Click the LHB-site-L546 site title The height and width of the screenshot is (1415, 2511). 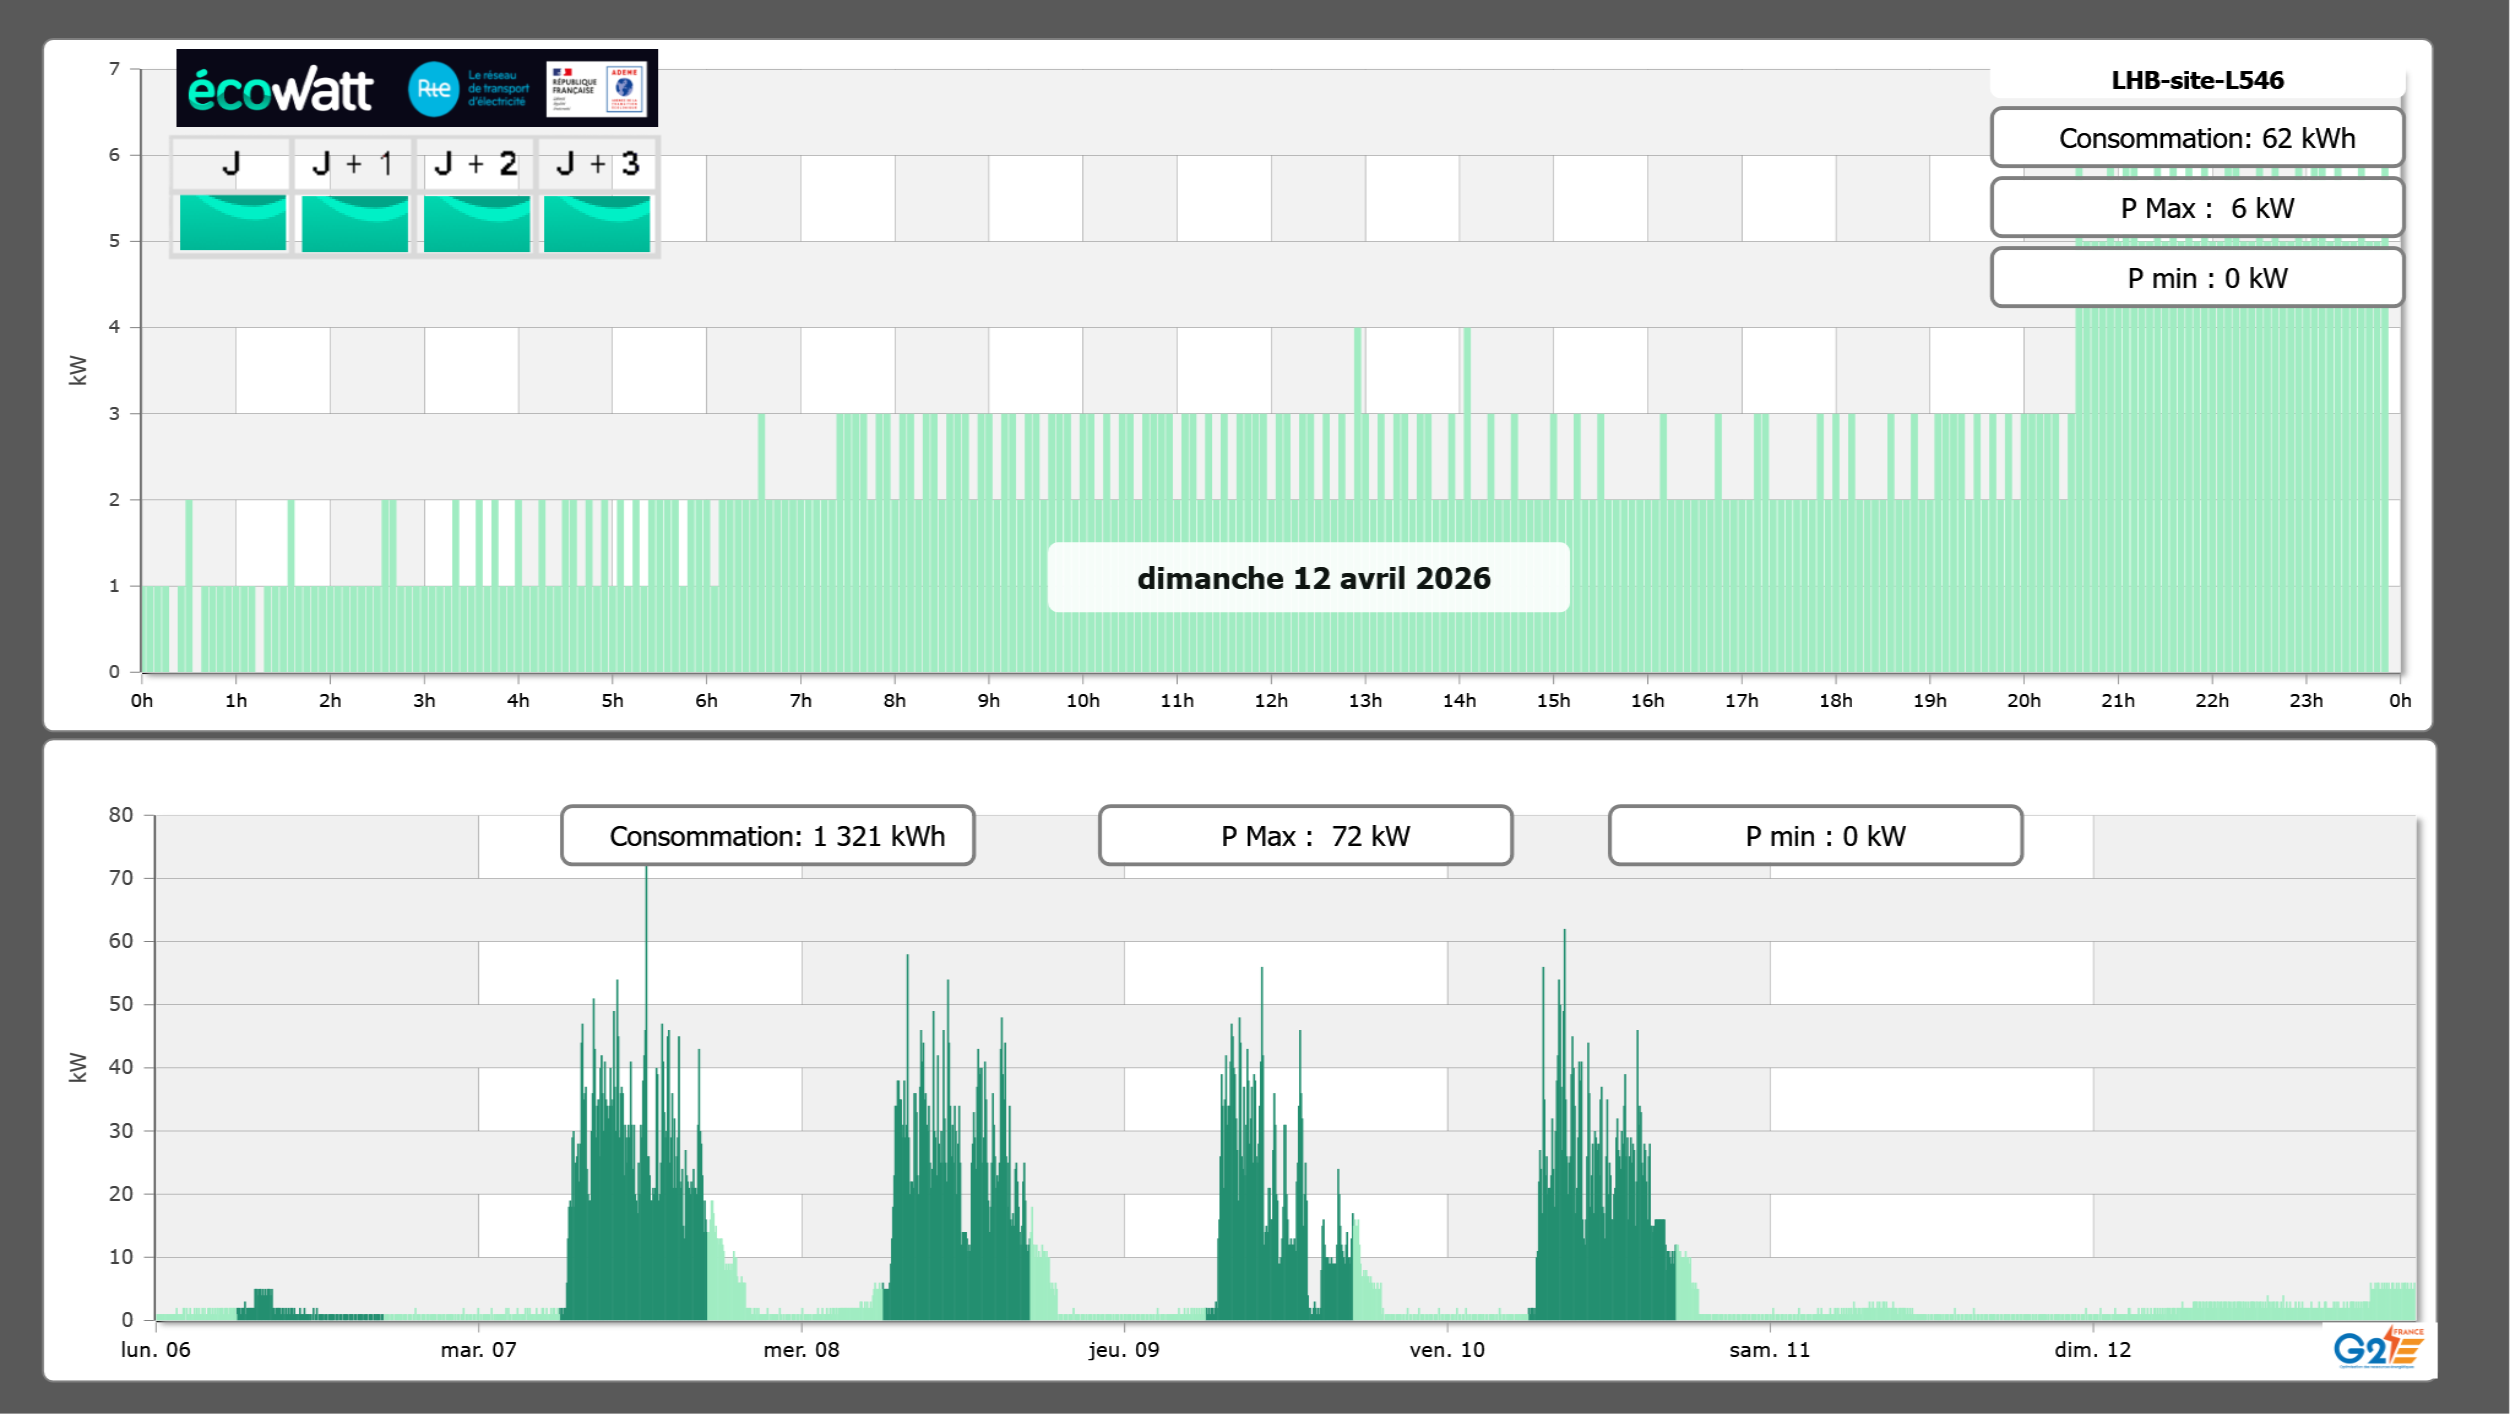2196,80
